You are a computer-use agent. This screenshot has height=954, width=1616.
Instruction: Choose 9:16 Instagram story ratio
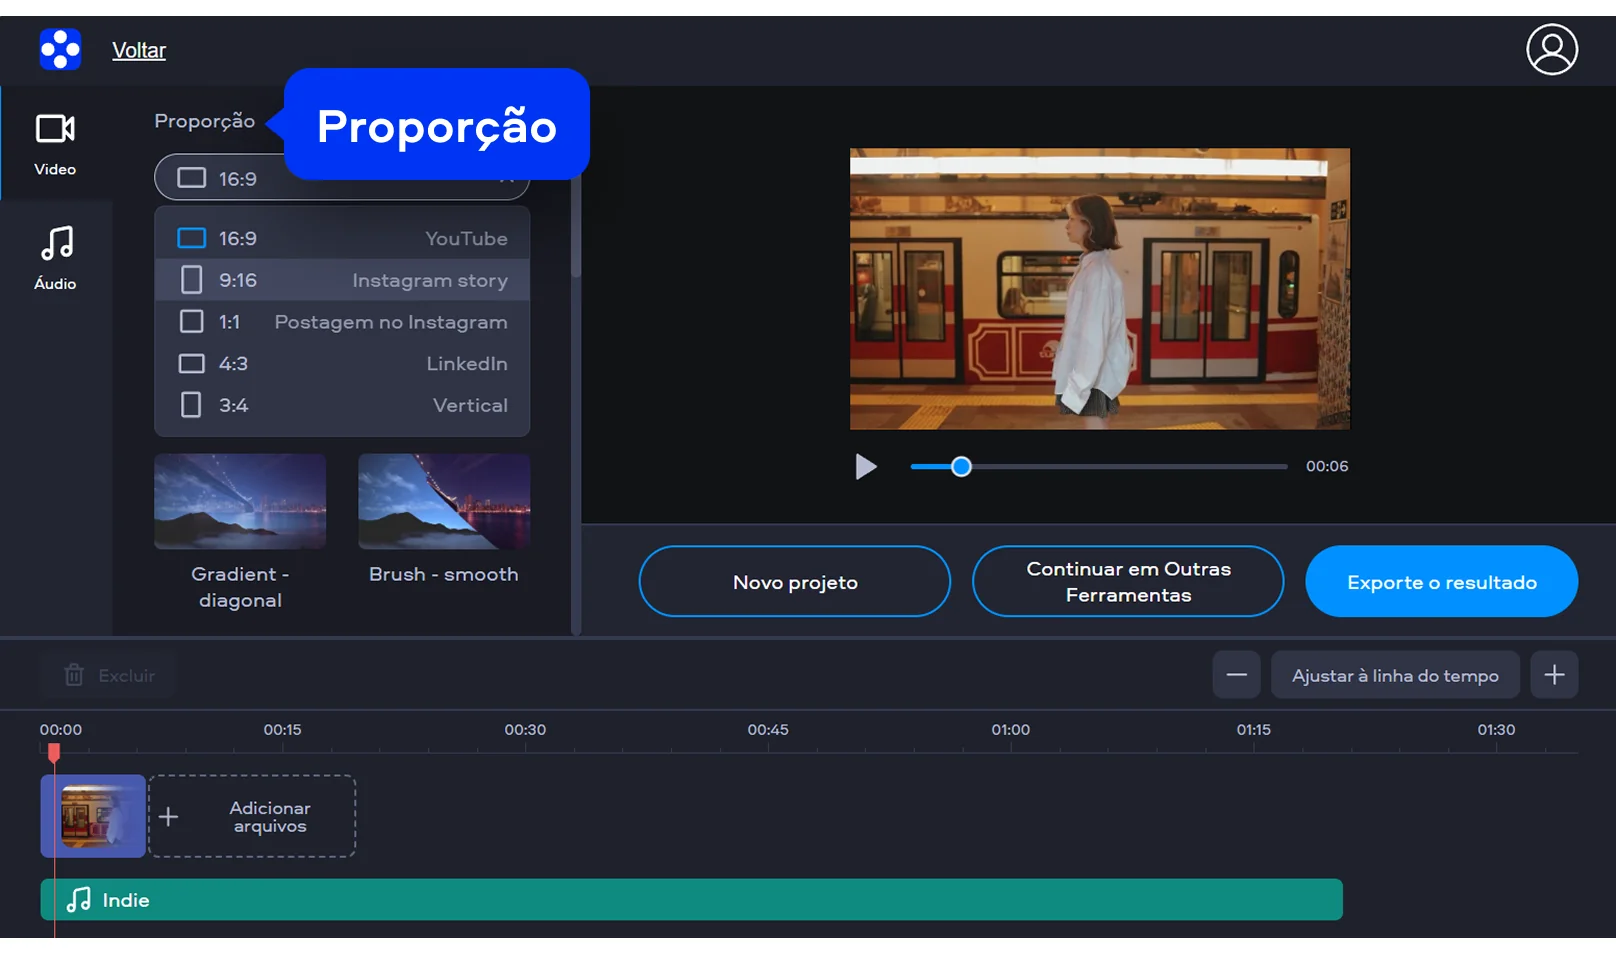point(341,280)
